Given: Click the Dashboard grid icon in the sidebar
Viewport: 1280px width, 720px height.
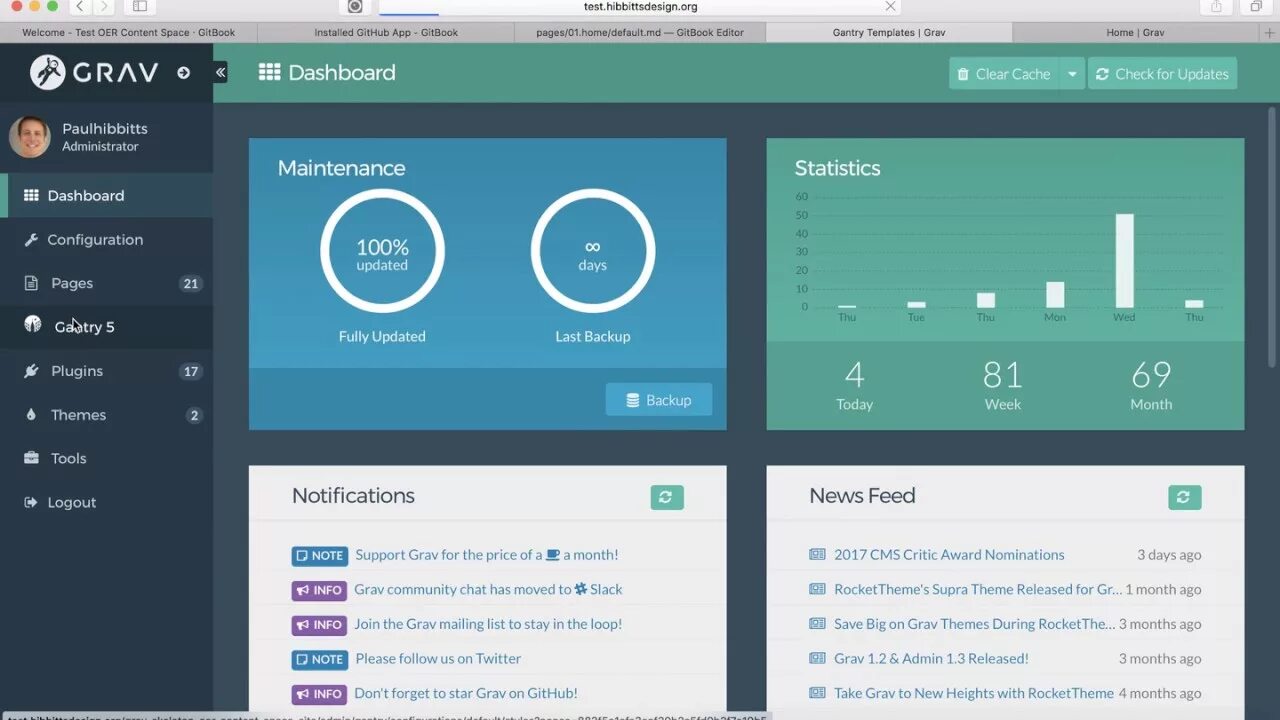Looking at the screenshot, I should pyautogui.click(x=31, y=195).
